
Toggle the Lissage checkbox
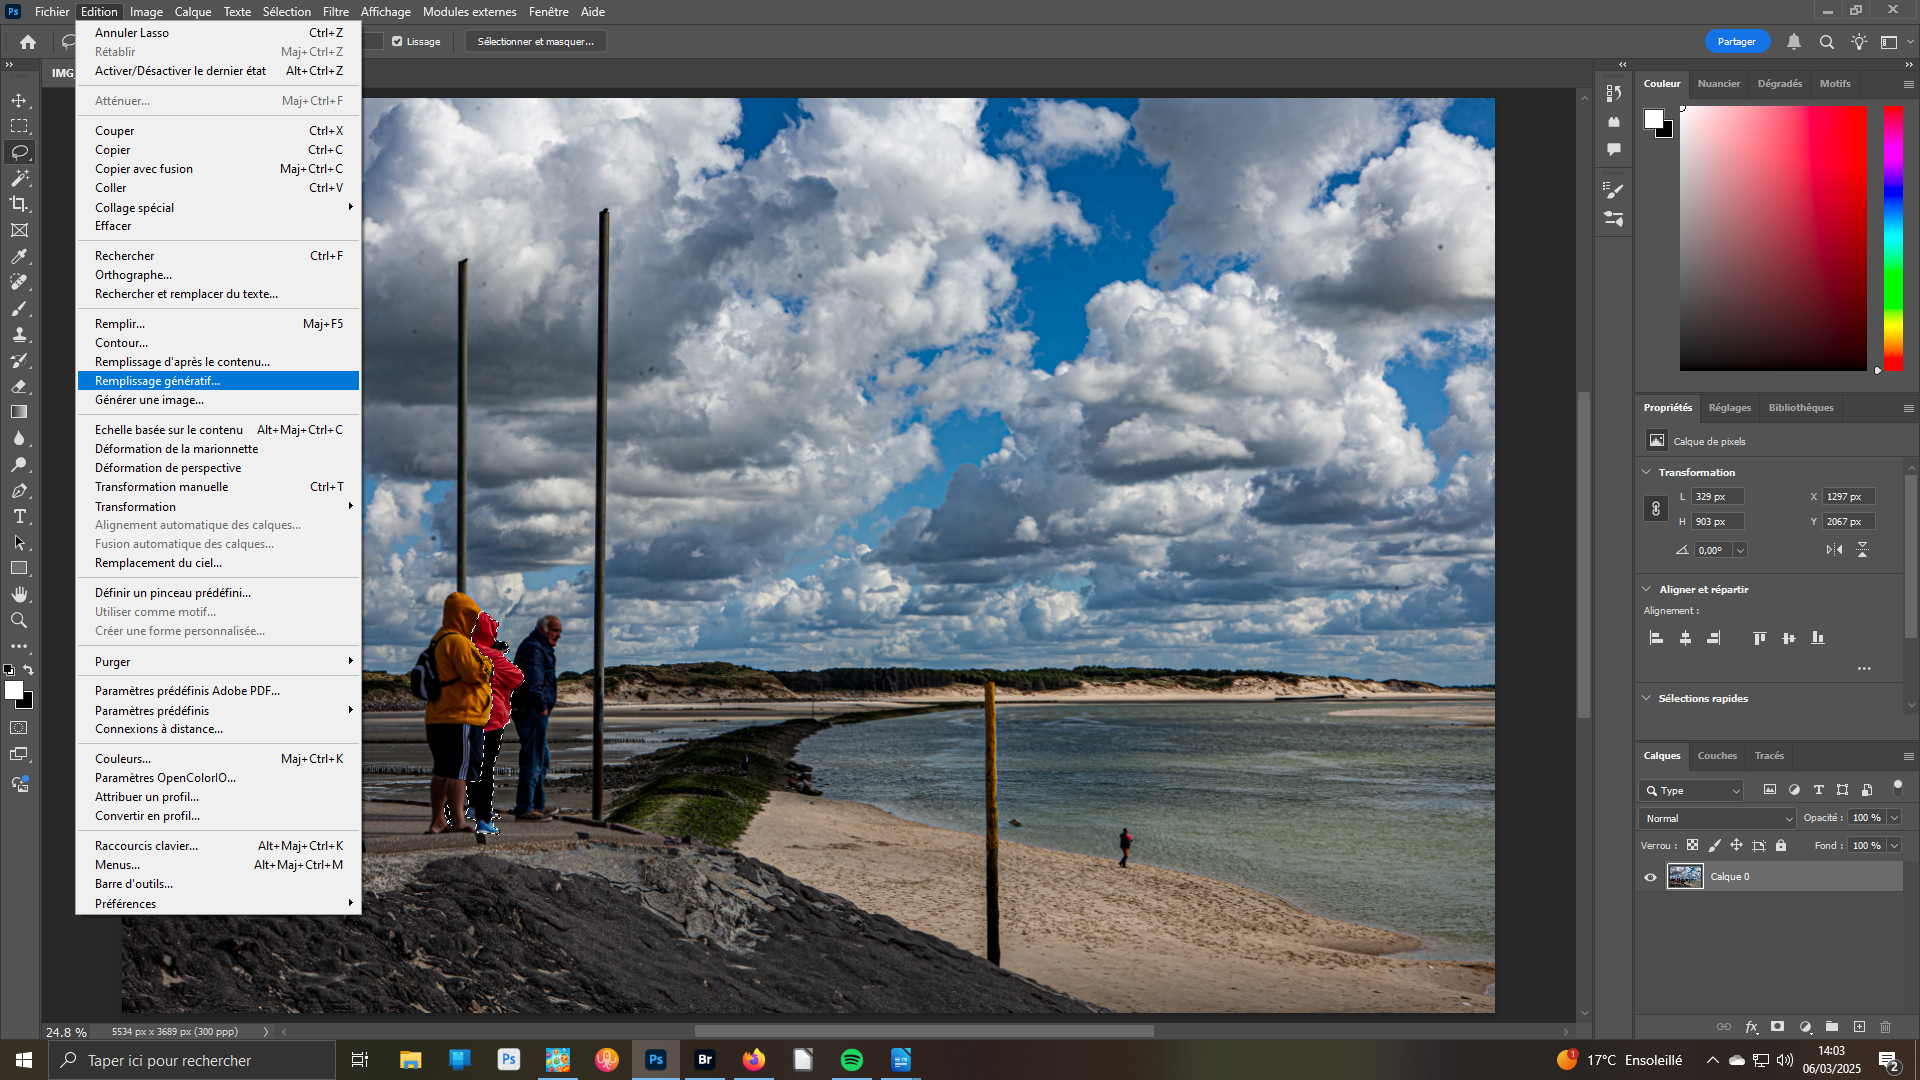(x=397, y=42)
